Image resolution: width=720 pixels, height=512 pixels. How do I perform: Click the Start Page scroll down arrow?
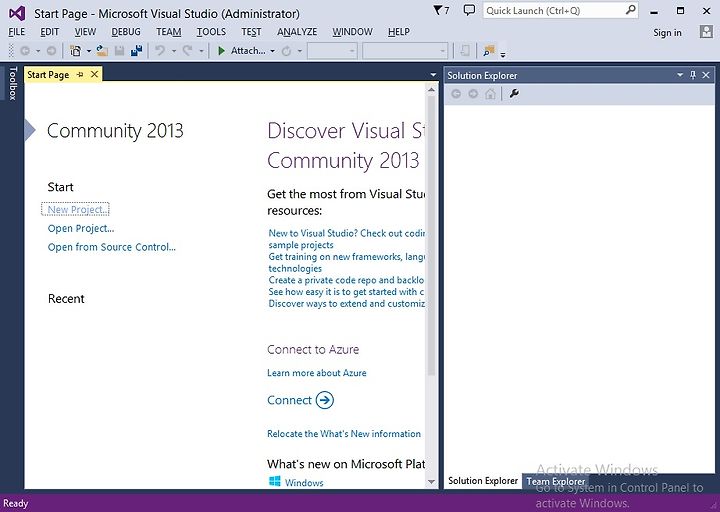click(431, 482)
